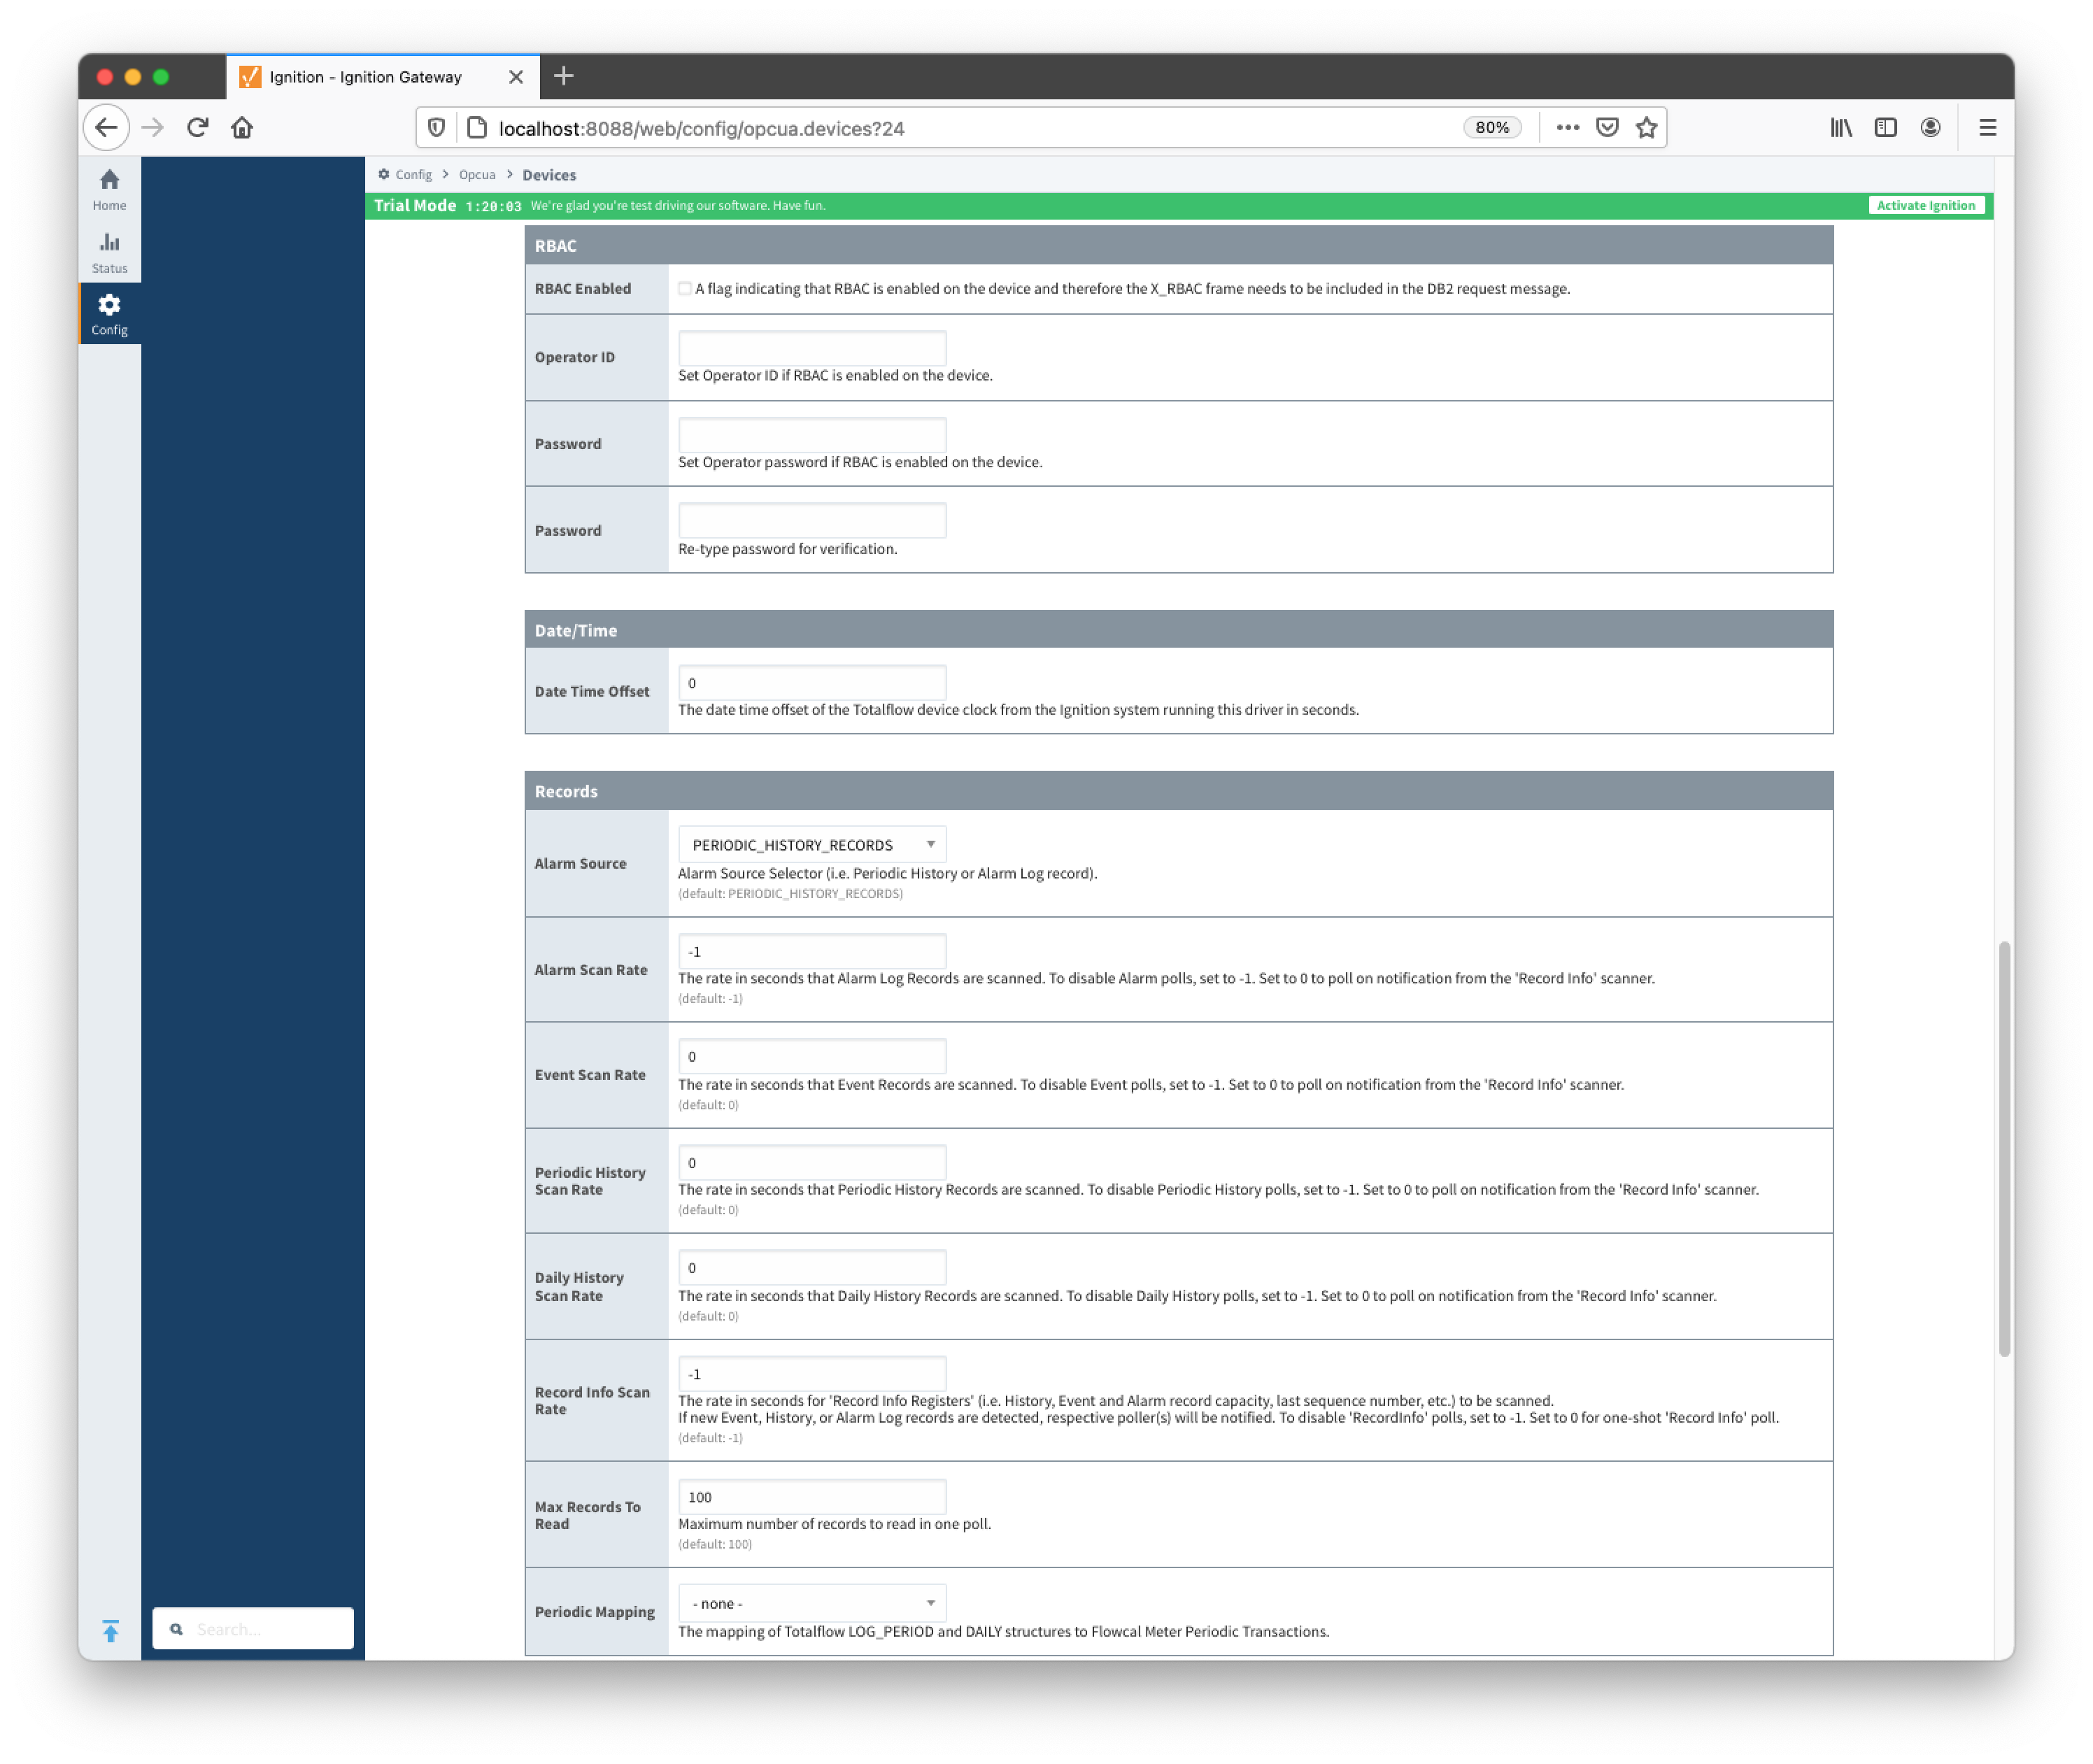
Task: Click the 80% zoom level indicator
Action: tap(1492, 128)
